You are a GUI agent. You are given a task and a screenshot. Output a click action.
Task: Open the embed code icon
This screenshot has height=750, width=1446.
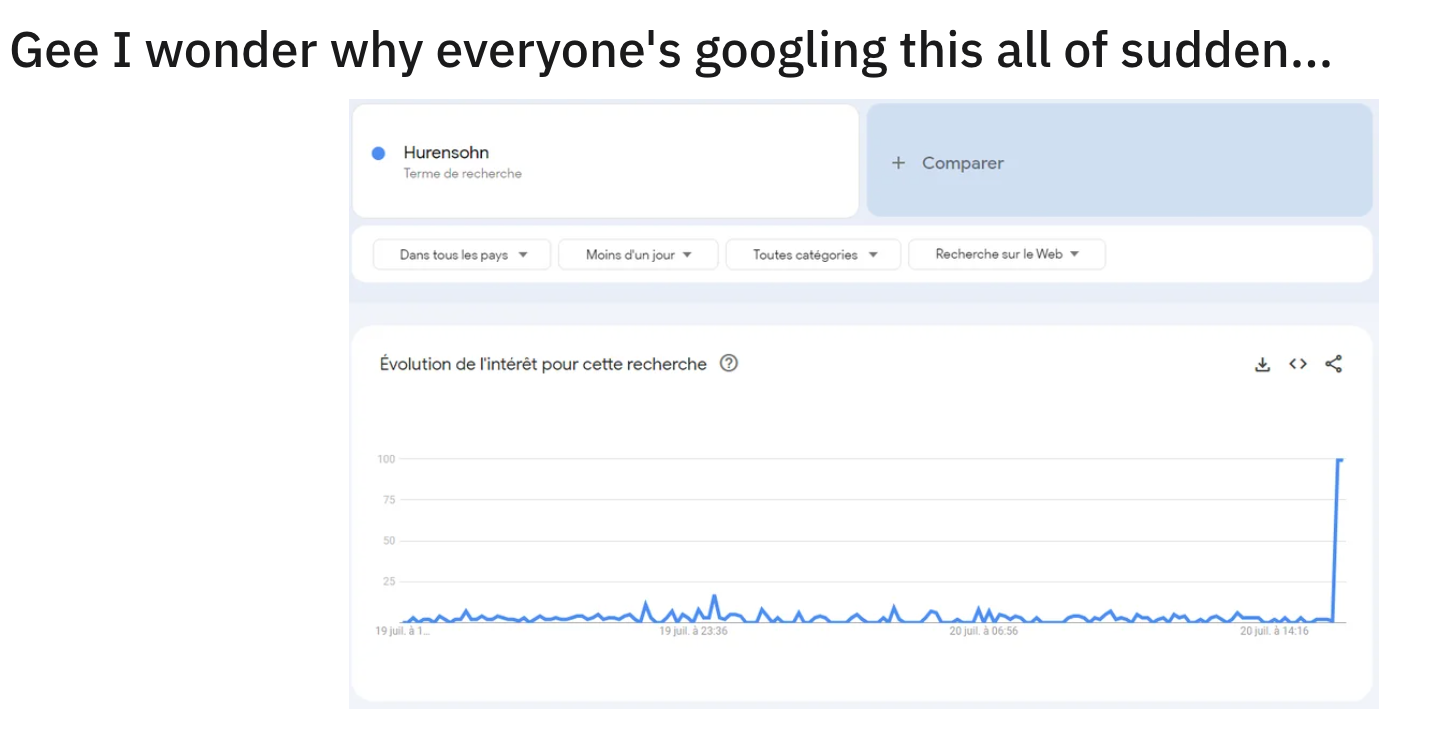pos(1298,364)
